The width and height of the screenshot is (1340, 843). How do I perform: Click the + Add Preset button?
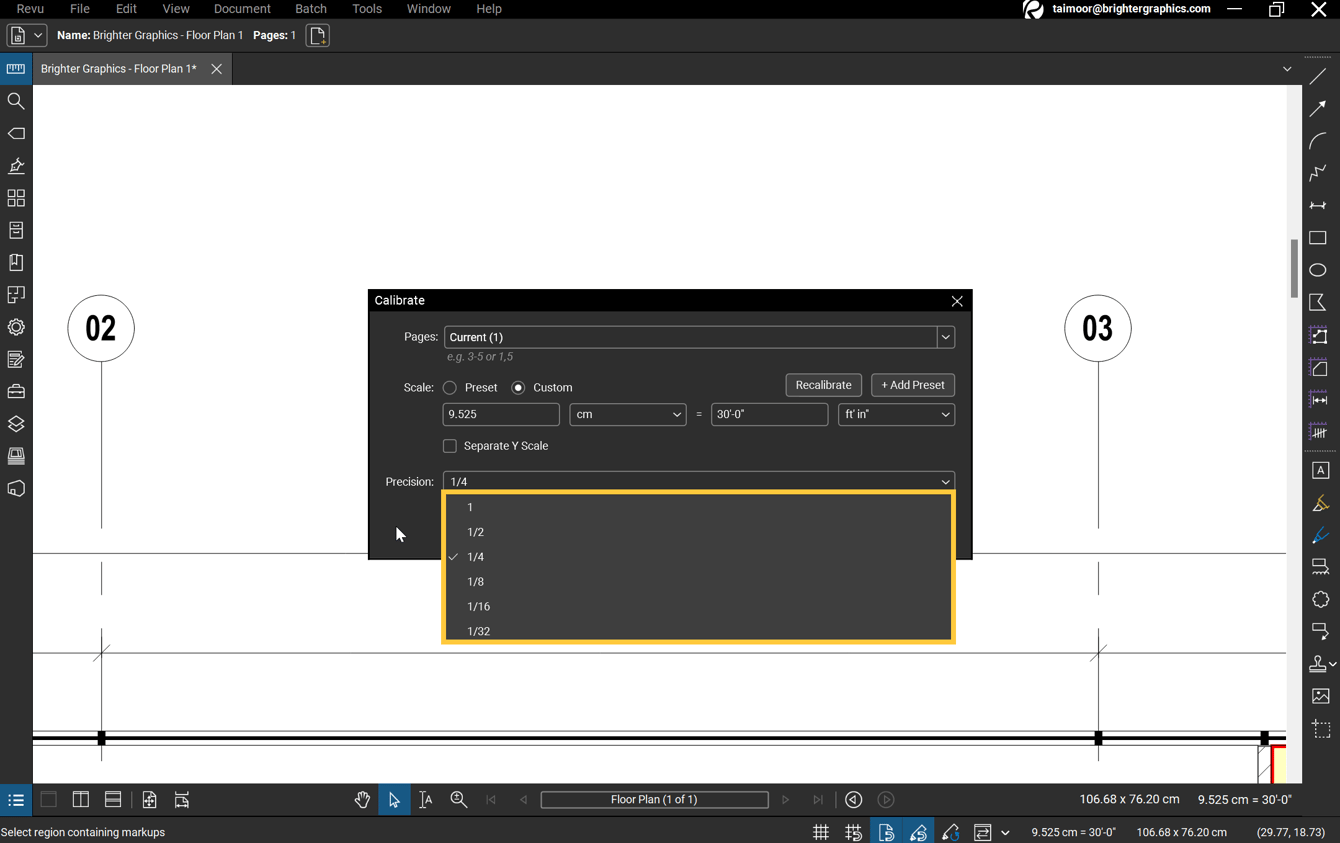click(x=912, y=385)
